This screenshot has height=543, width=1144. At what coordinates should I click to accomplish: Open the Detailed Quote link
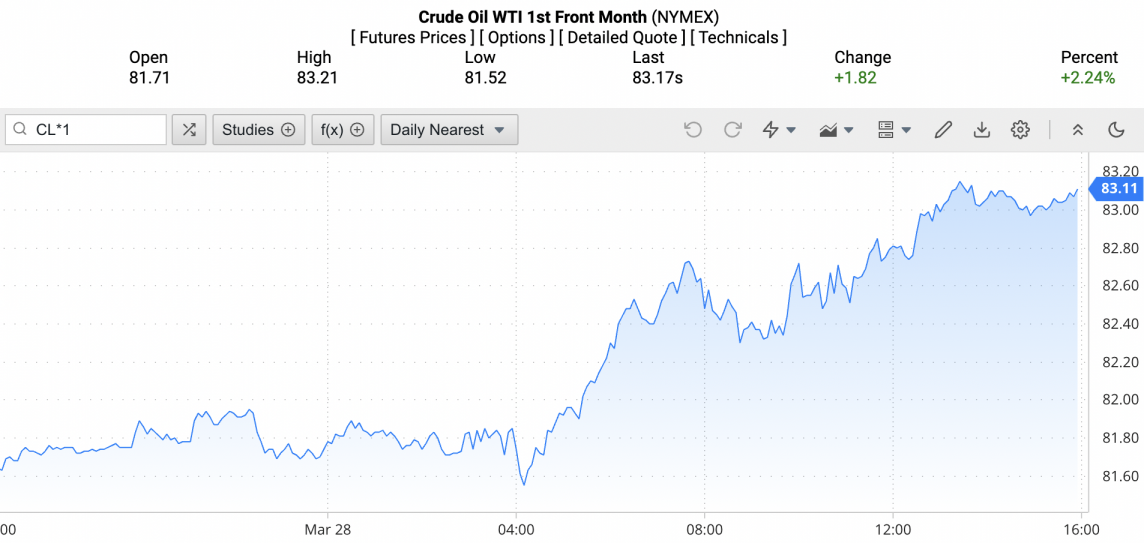tap(622, 37)
